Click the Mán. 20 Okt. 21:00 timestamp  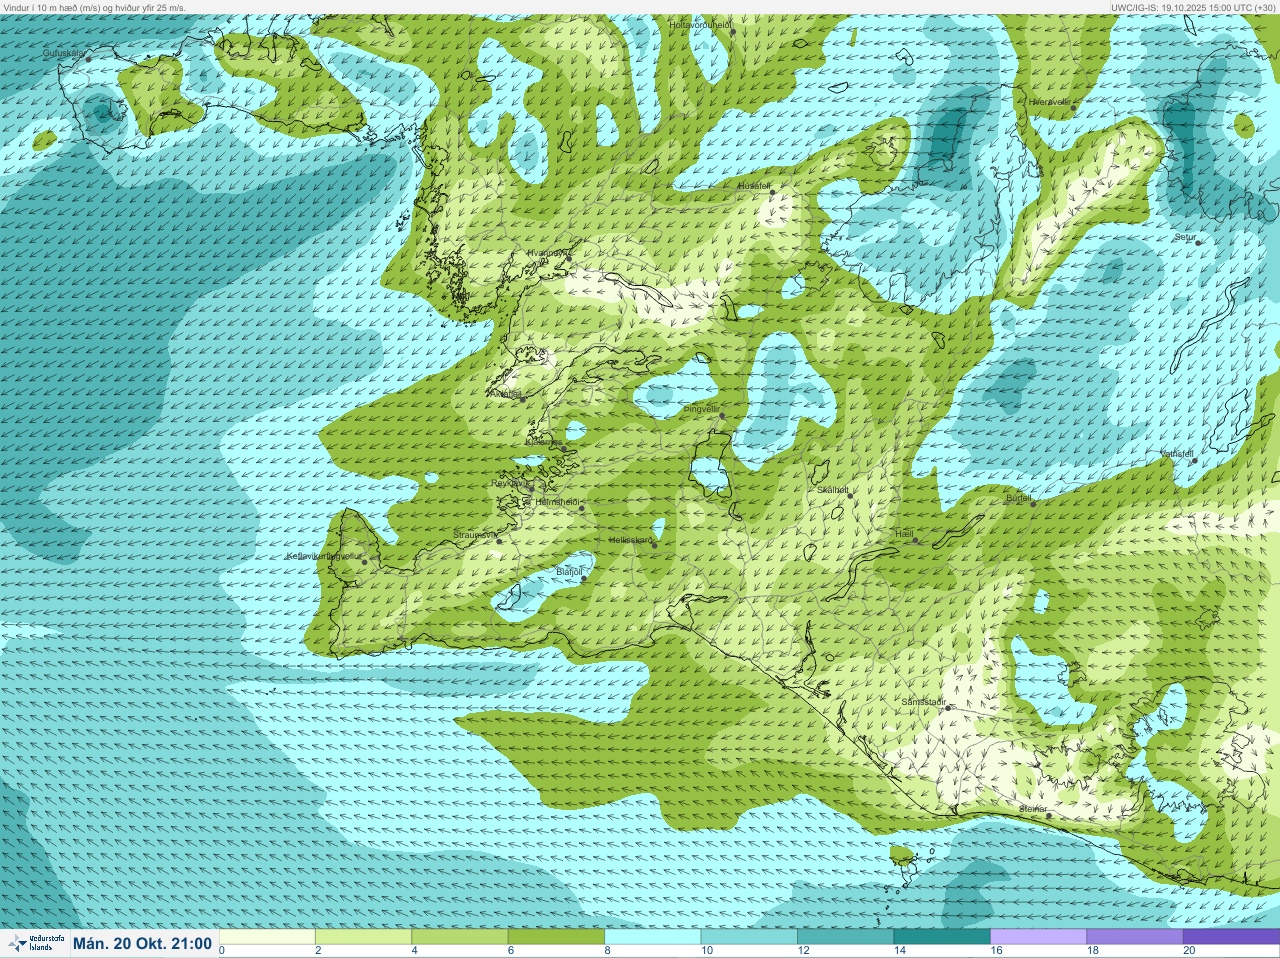pos(142,944)
